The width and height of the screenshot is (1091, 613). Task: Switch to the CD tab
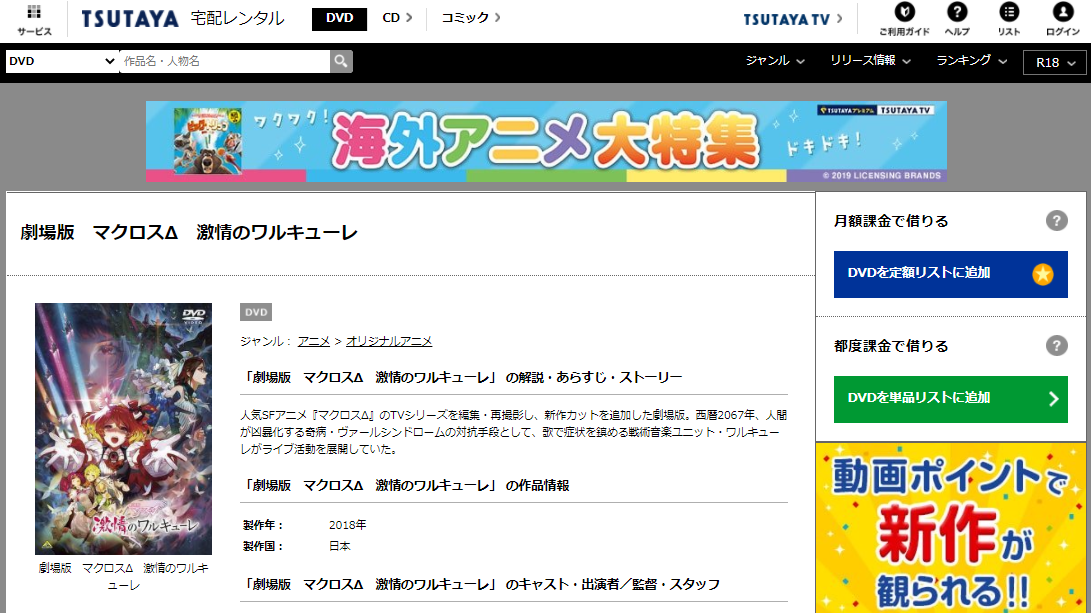pos(397,18)
